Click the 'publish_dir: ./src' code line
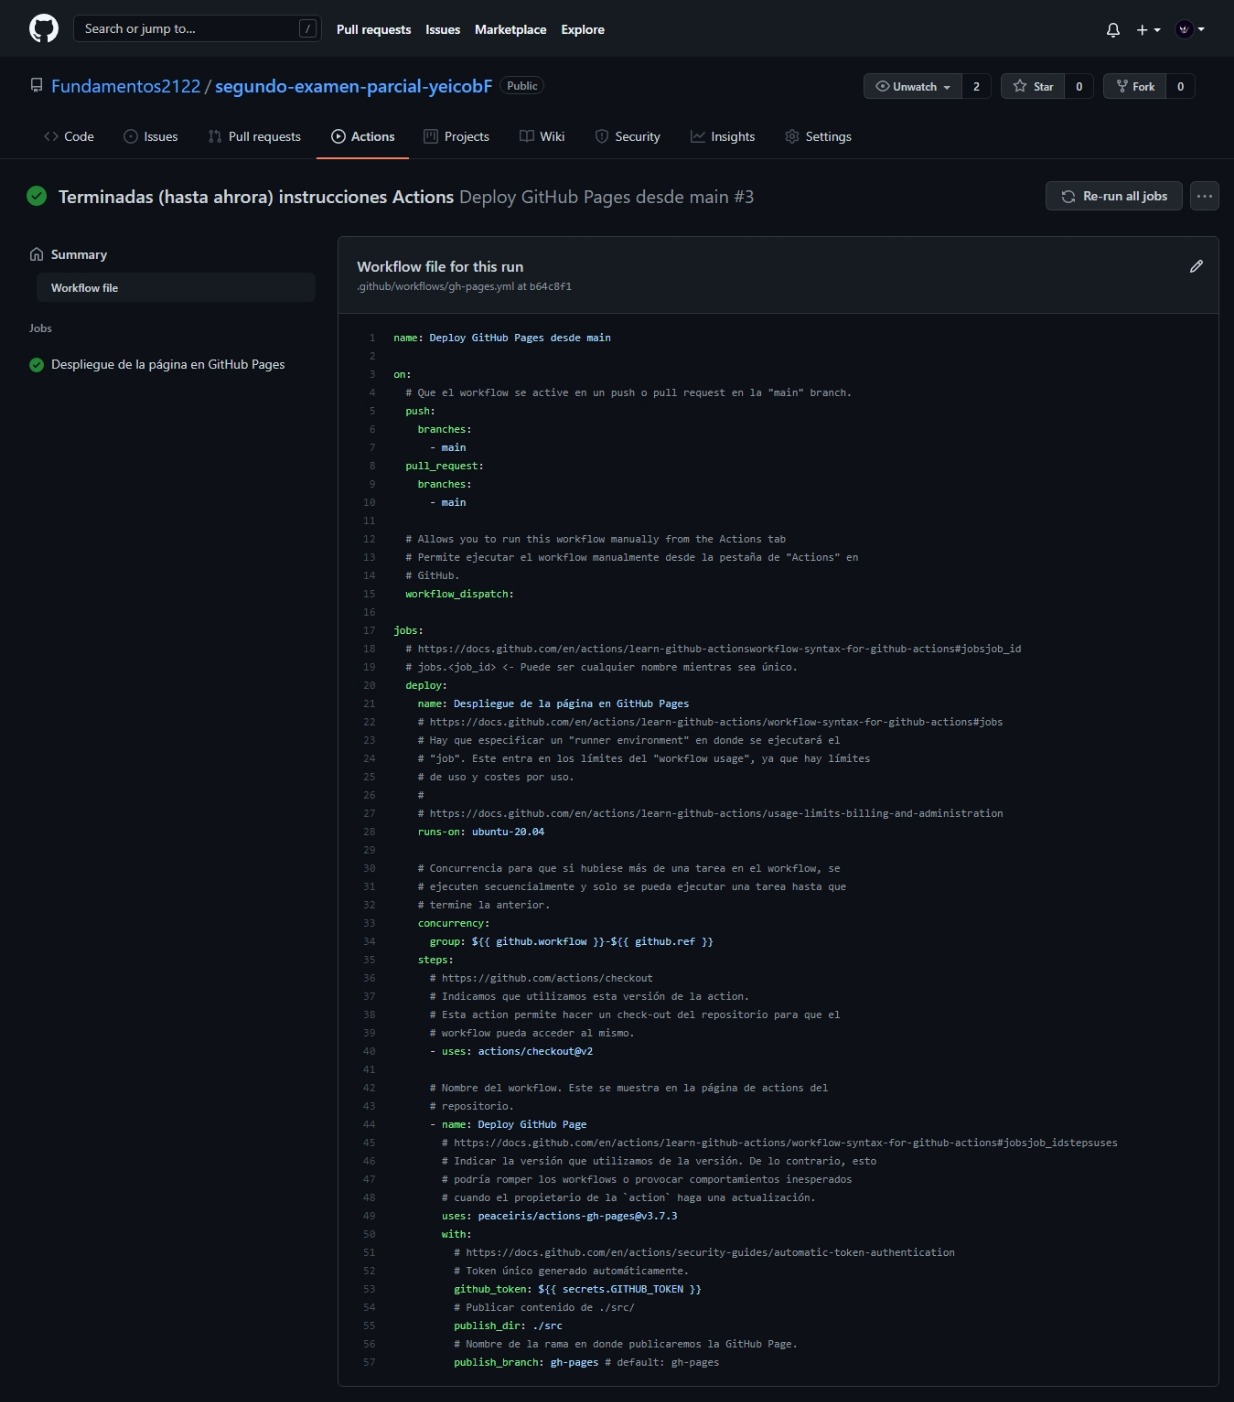This screenshot has height=1402, width=1234. click(508, 1326)
